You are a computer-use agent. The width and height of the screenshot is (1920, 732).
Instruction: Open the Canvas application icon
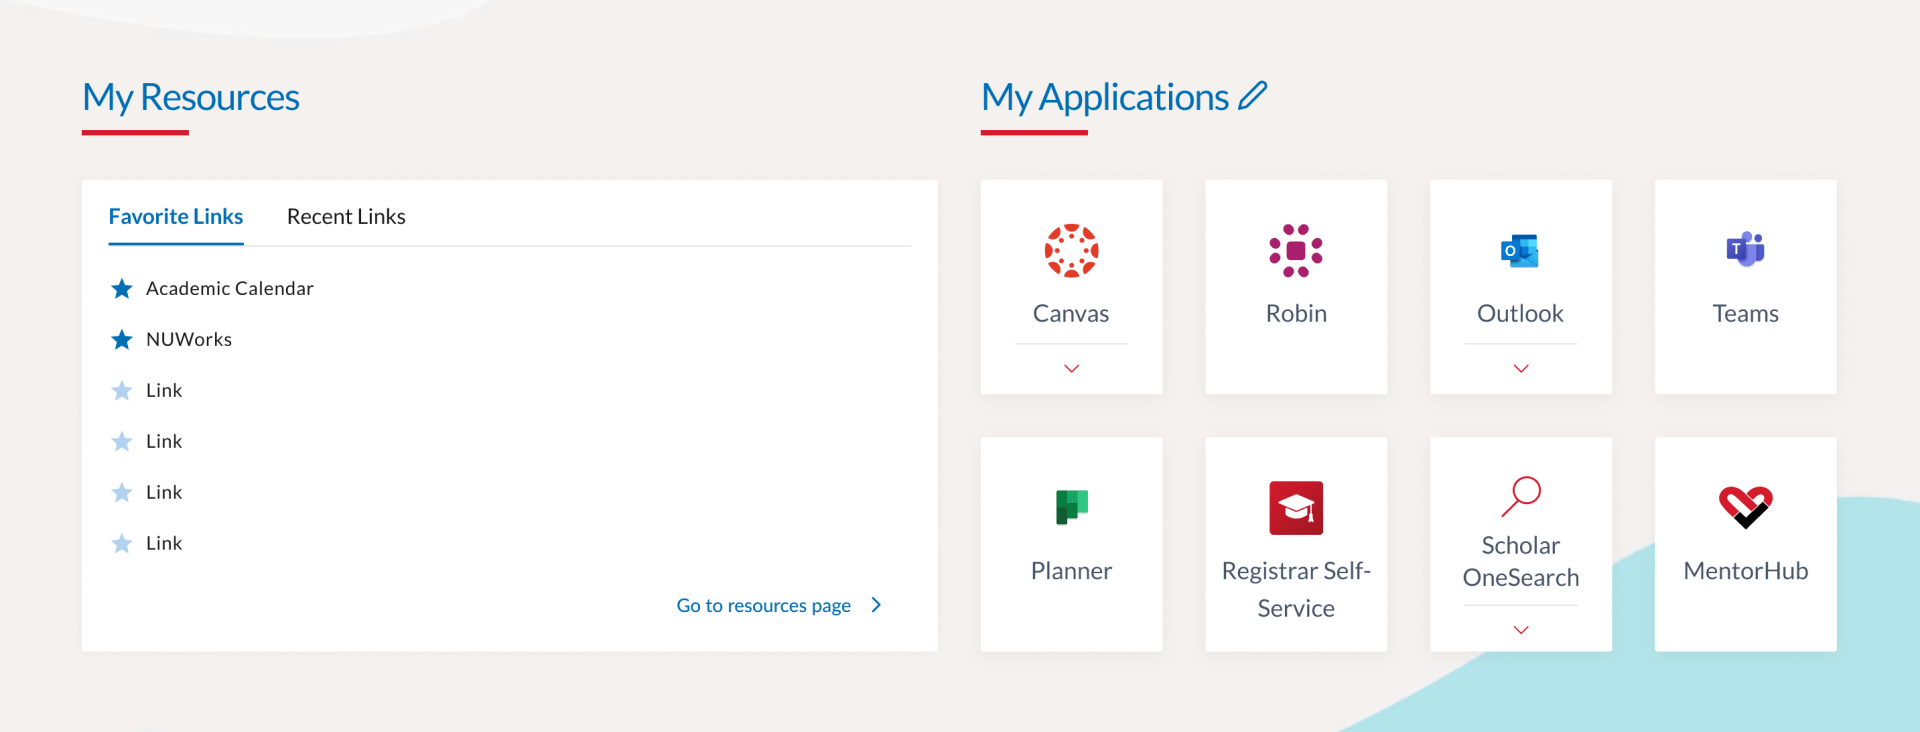coord(1071,250)
